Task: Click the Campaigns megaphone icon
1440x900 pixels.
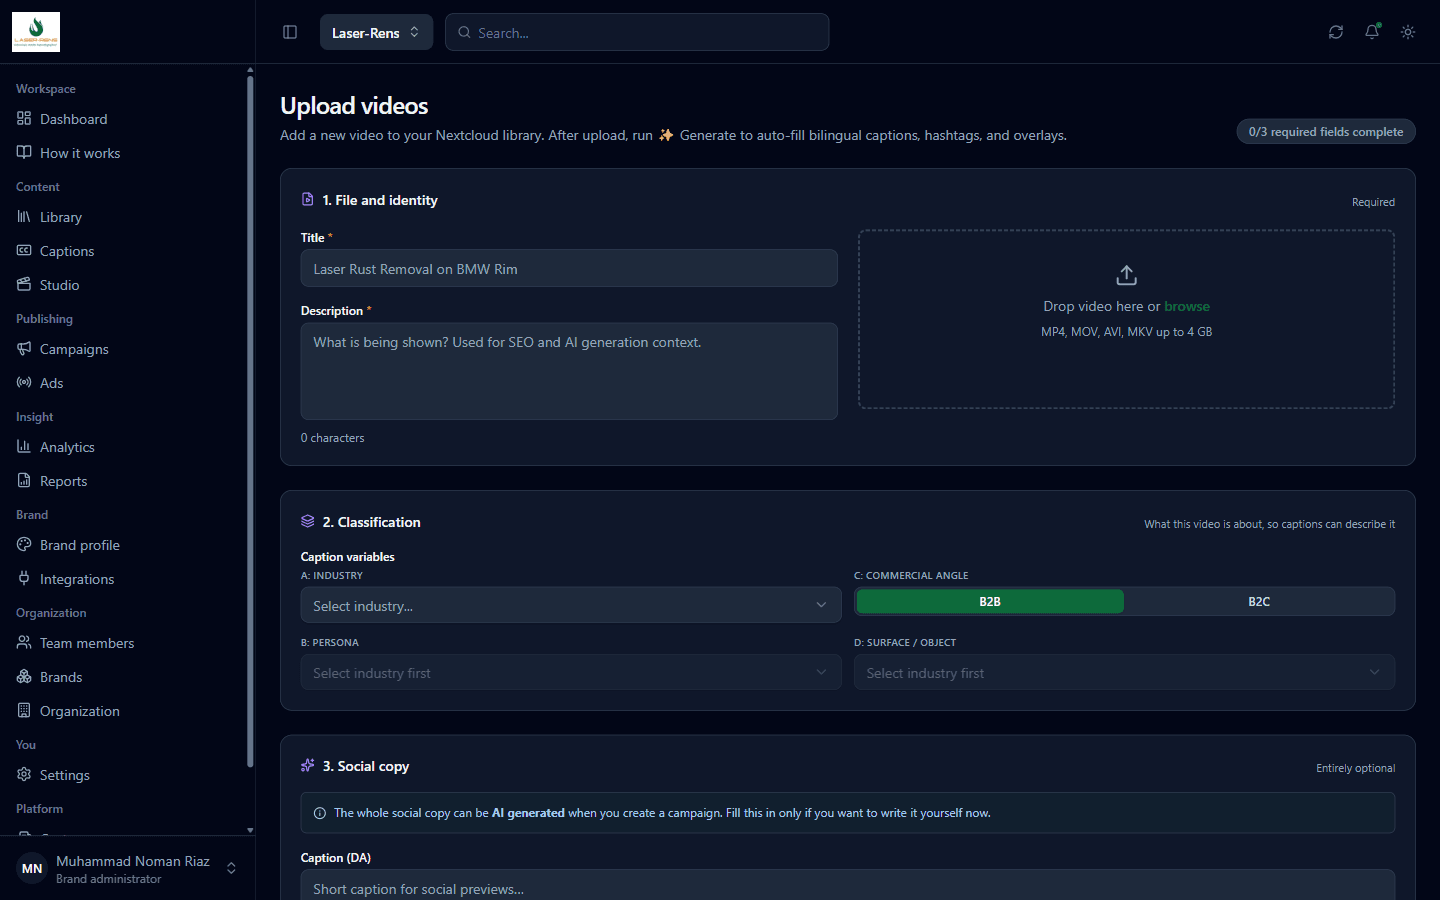Action: [x=24, y=349]
